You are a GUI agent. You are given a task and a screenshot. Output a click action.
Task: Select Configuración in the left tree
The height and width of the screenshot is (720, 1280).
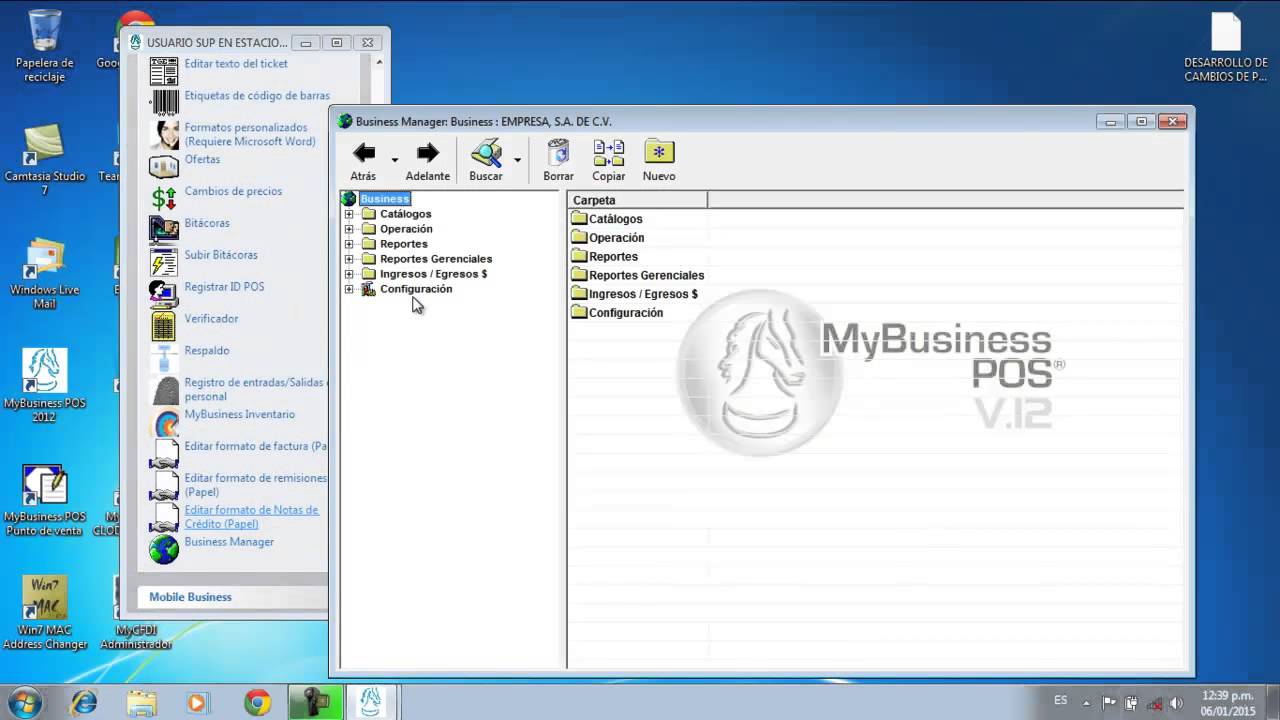pyautogui.click(x=416, y=289)
